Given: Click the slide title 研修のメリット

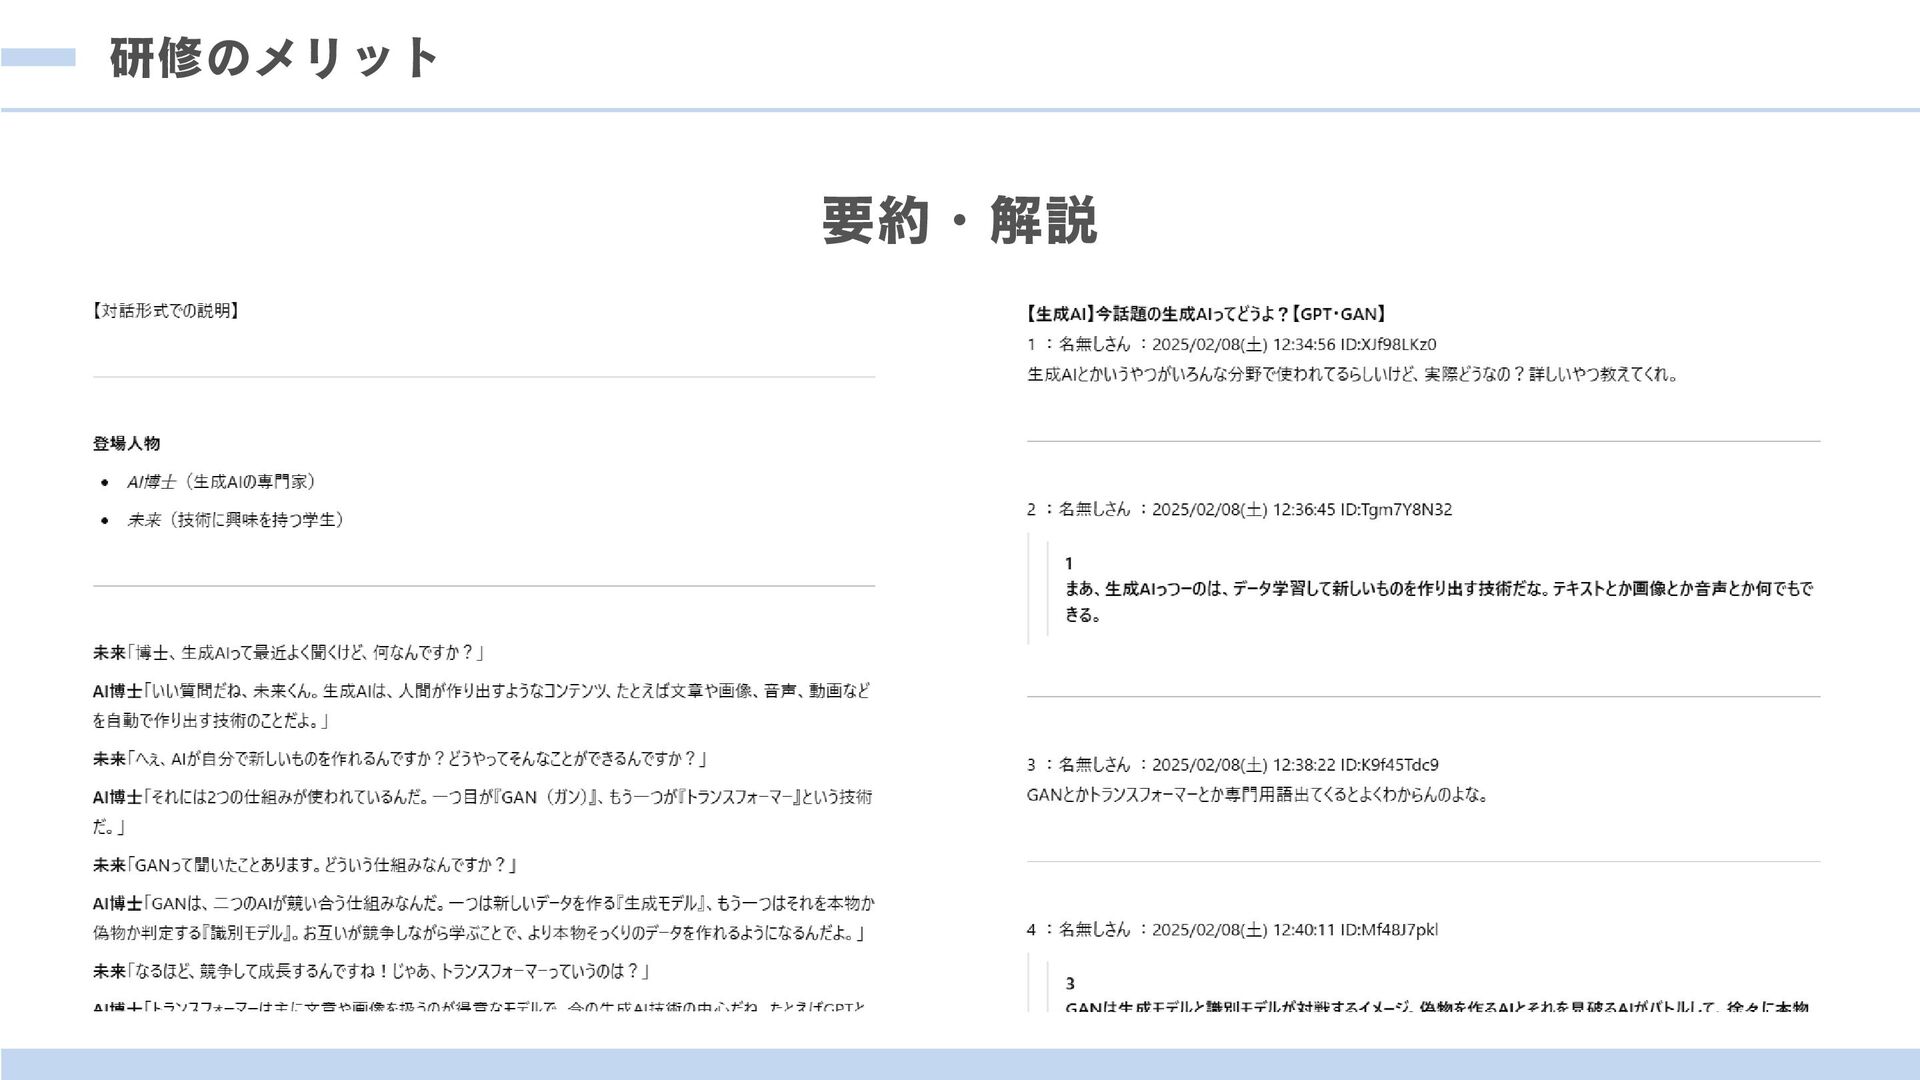Looking at the screenshot, I should coord(273,58).
